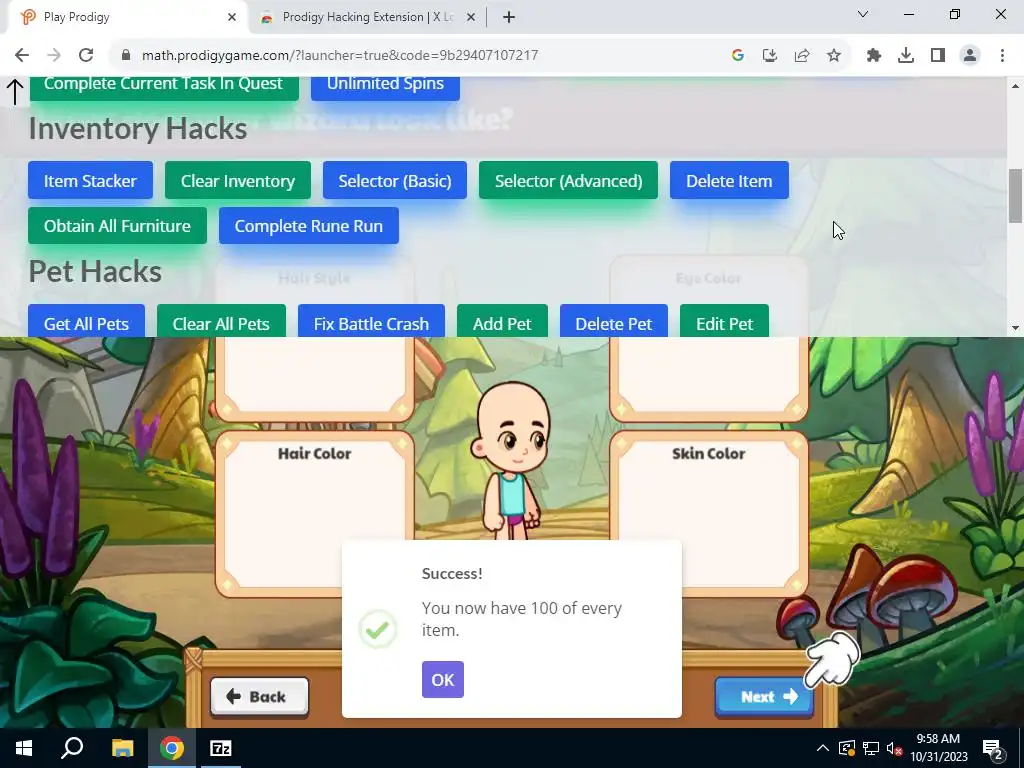
Task: Click hack menu scrollbar up arrow
Action: tap(1015, 86)
